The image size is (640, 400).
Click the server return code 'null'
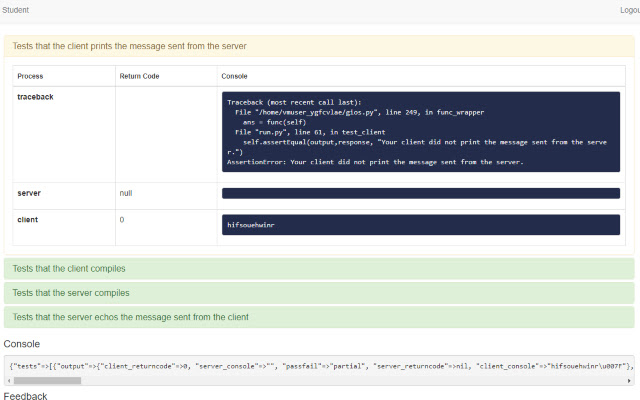click(126, 192)
